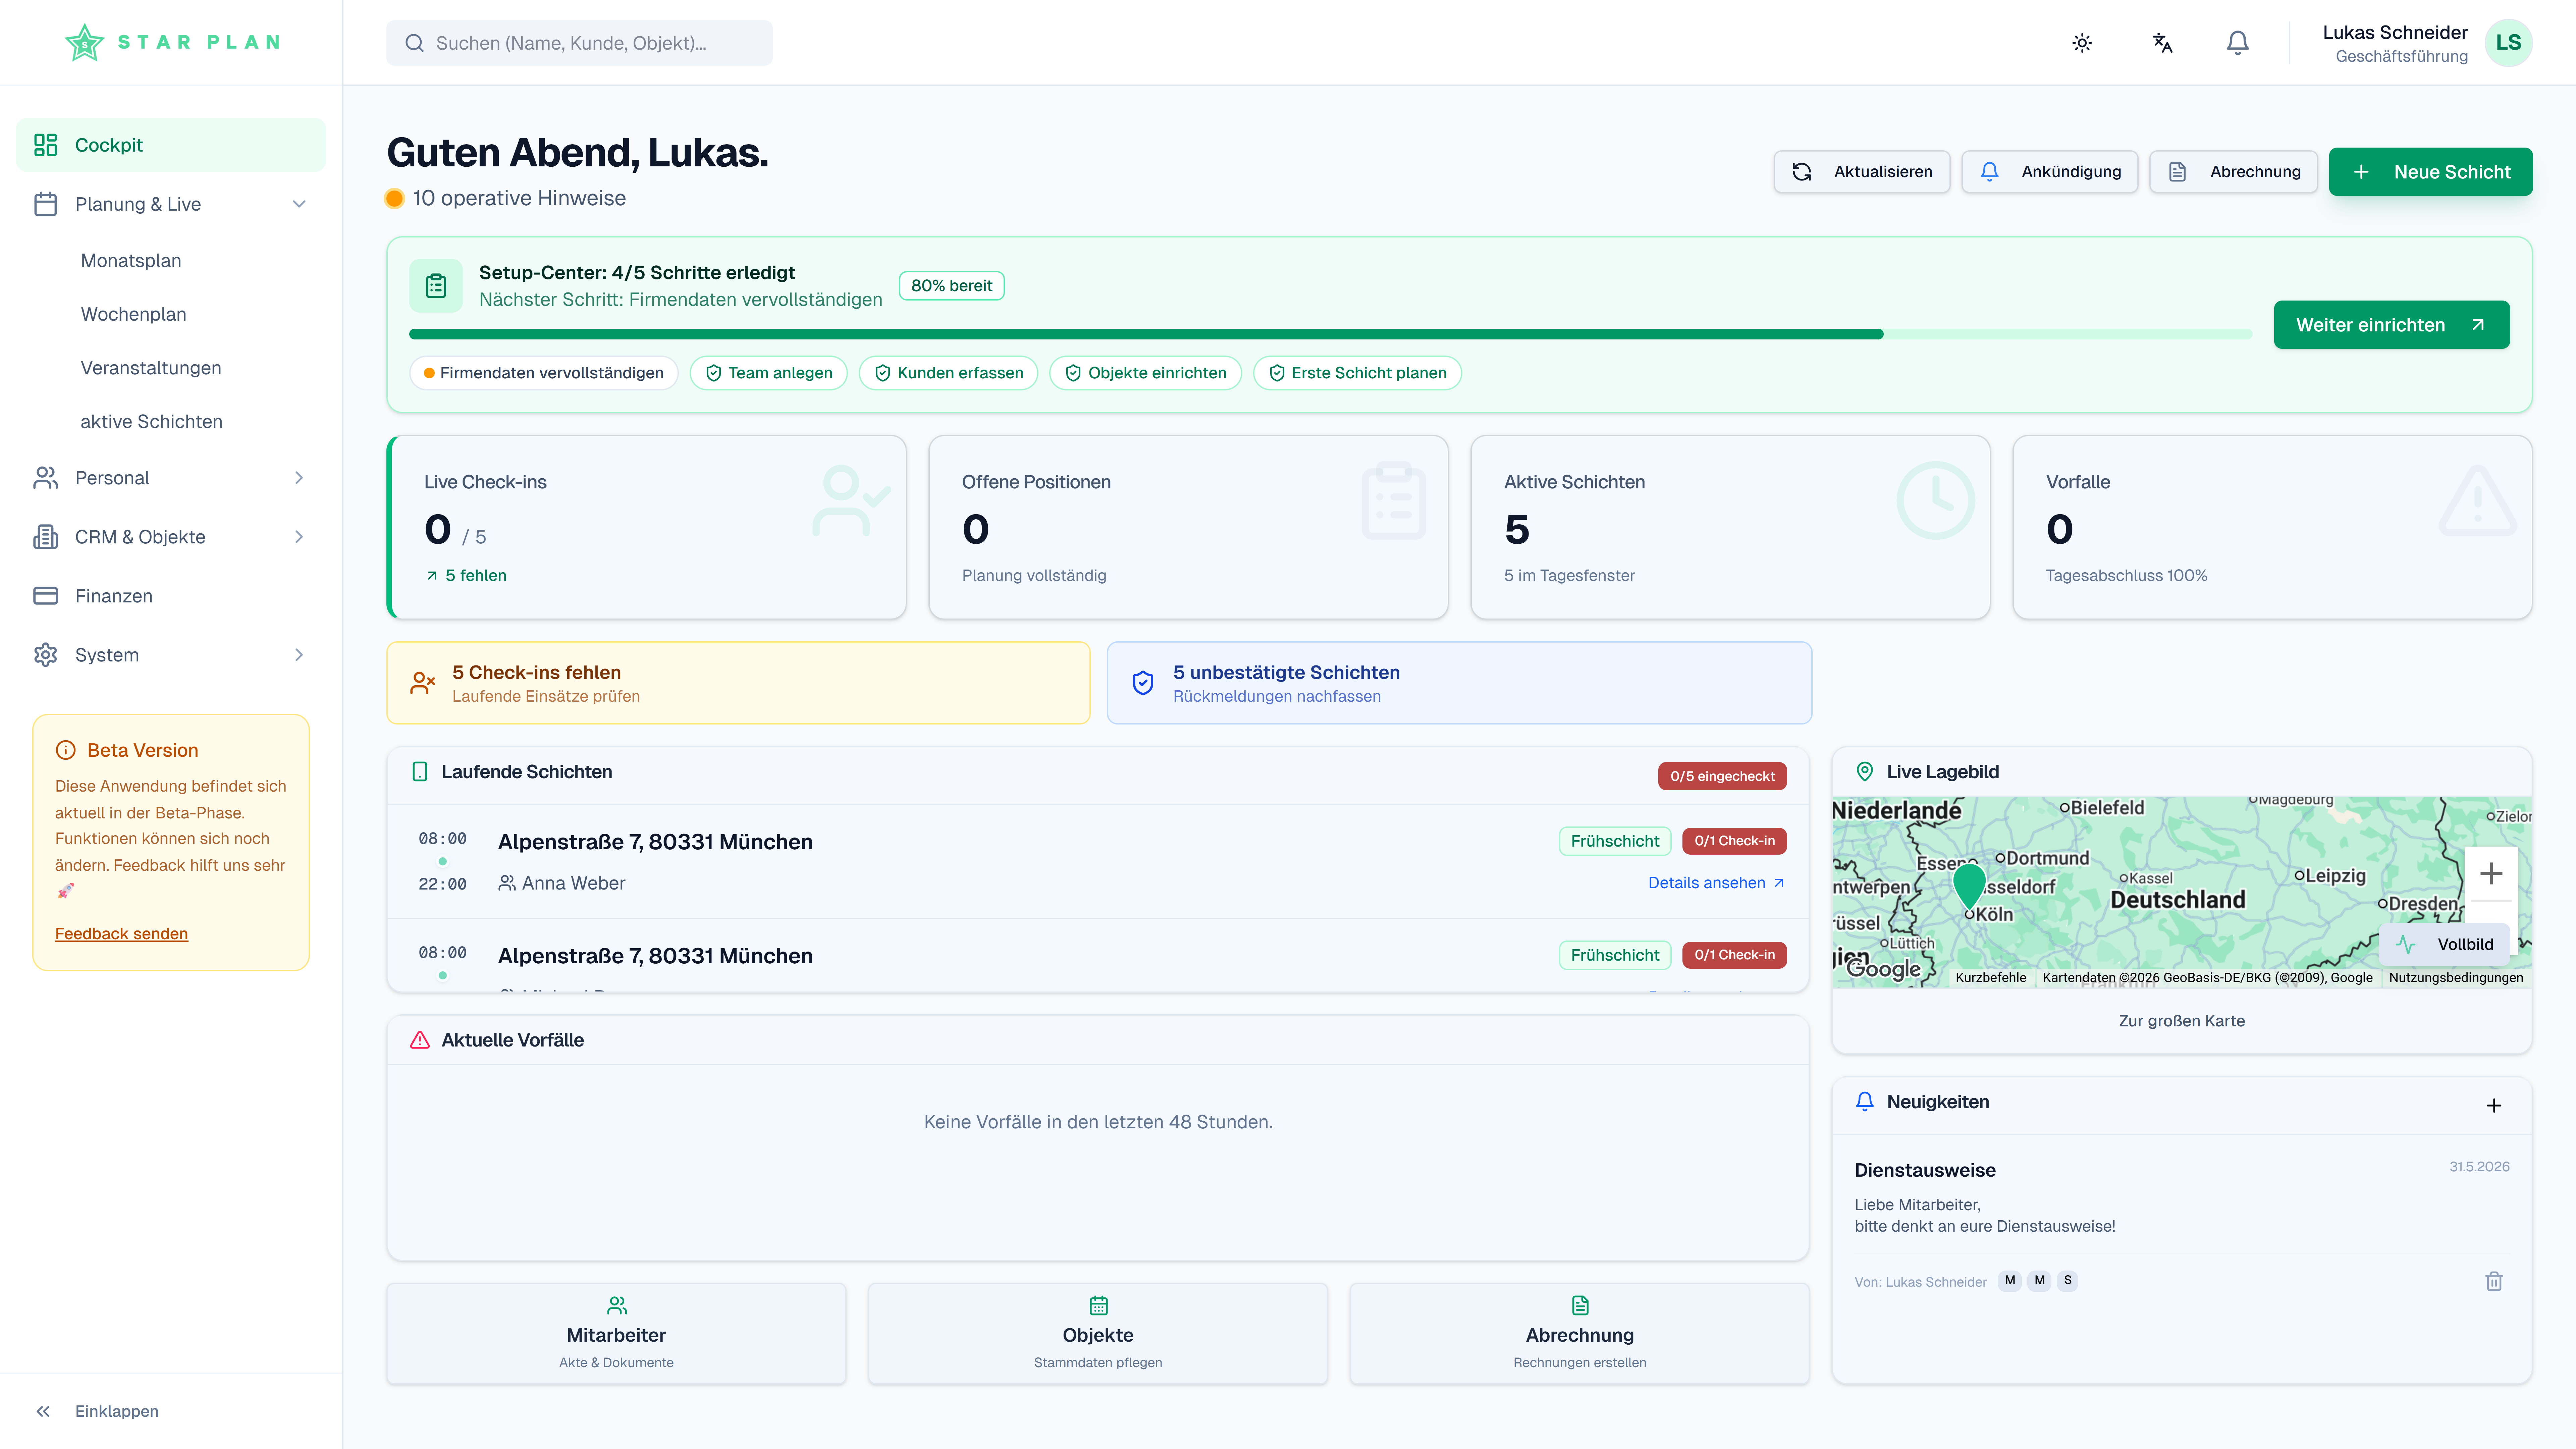Click the LS user avatar
This screenshot has height=1449, width=2576.
click(x=2508, y=43)
